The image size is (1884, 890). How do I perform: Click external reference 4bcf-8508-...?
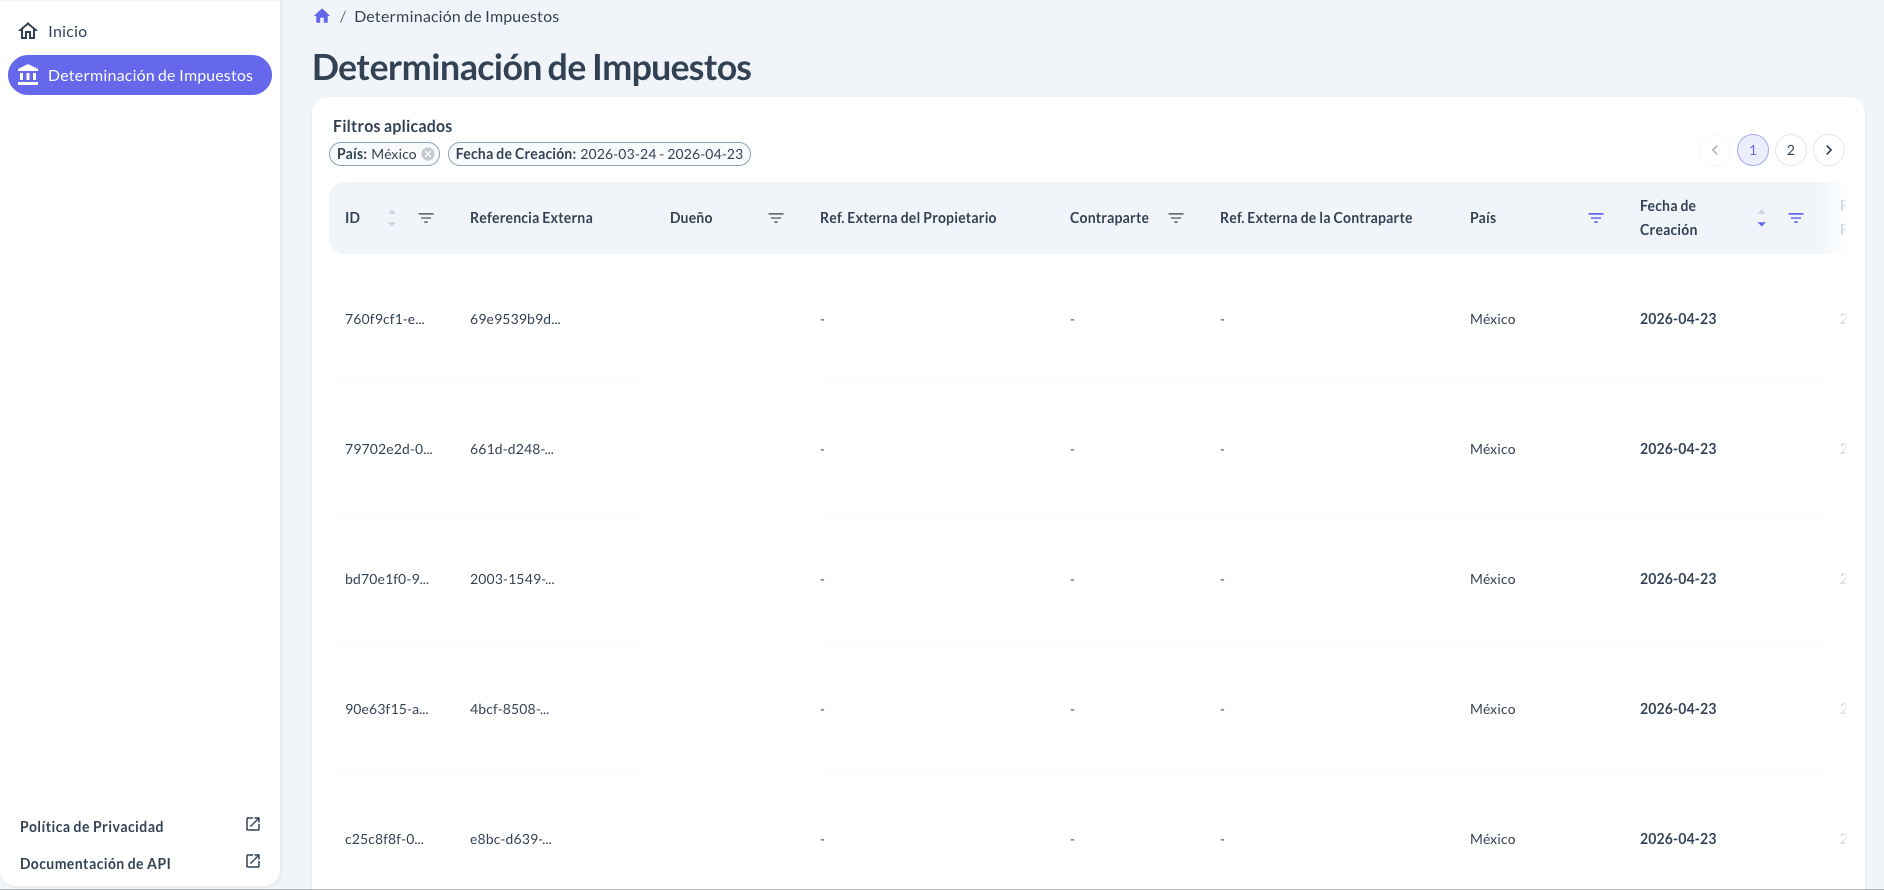510,709
